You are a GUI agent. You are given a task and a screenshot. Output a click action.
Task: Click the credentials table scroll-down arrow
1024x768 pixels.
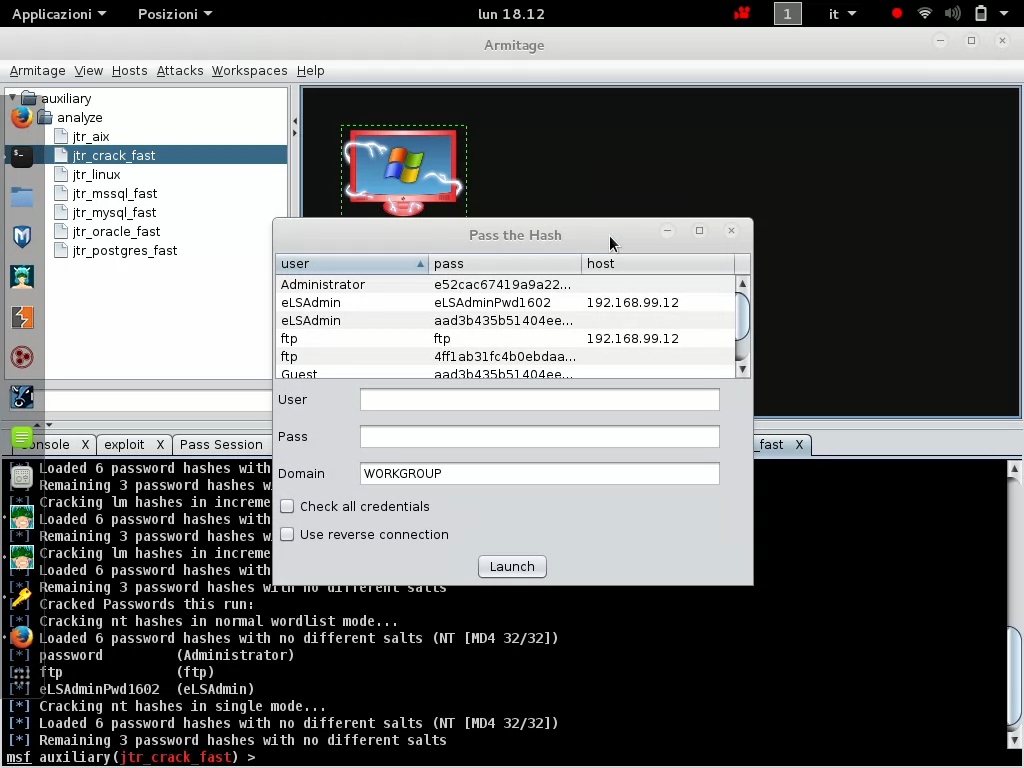click(742, 369)
